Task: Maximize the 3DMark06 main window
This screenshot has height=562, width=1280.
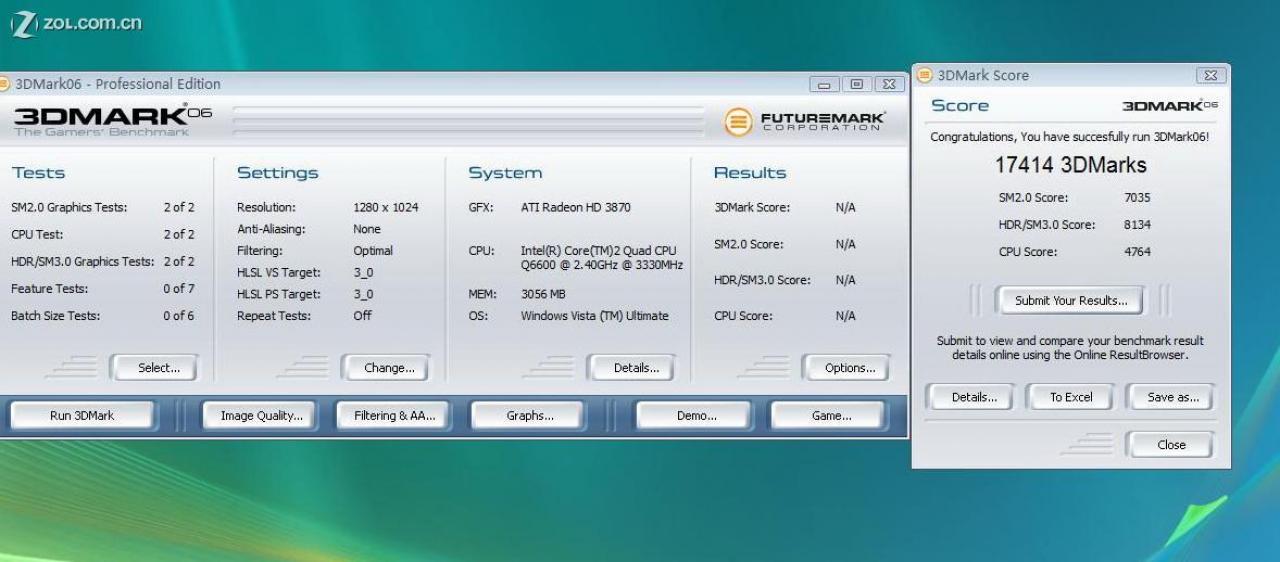Action: (x=857, y=85)
